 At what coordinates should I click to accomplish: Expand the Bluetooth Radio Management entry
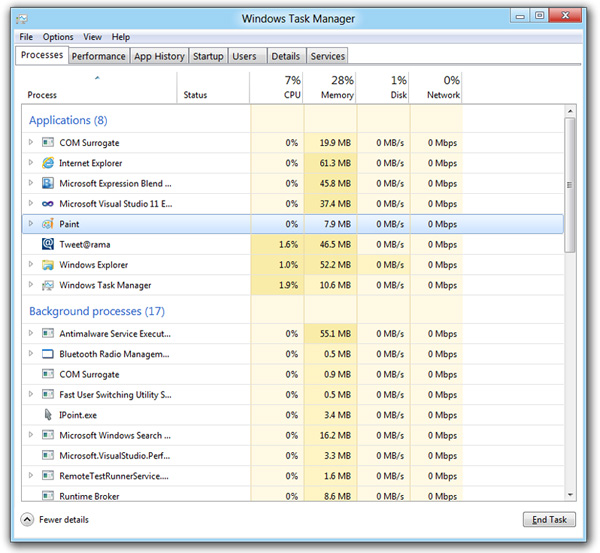click(x=31, y=353)
